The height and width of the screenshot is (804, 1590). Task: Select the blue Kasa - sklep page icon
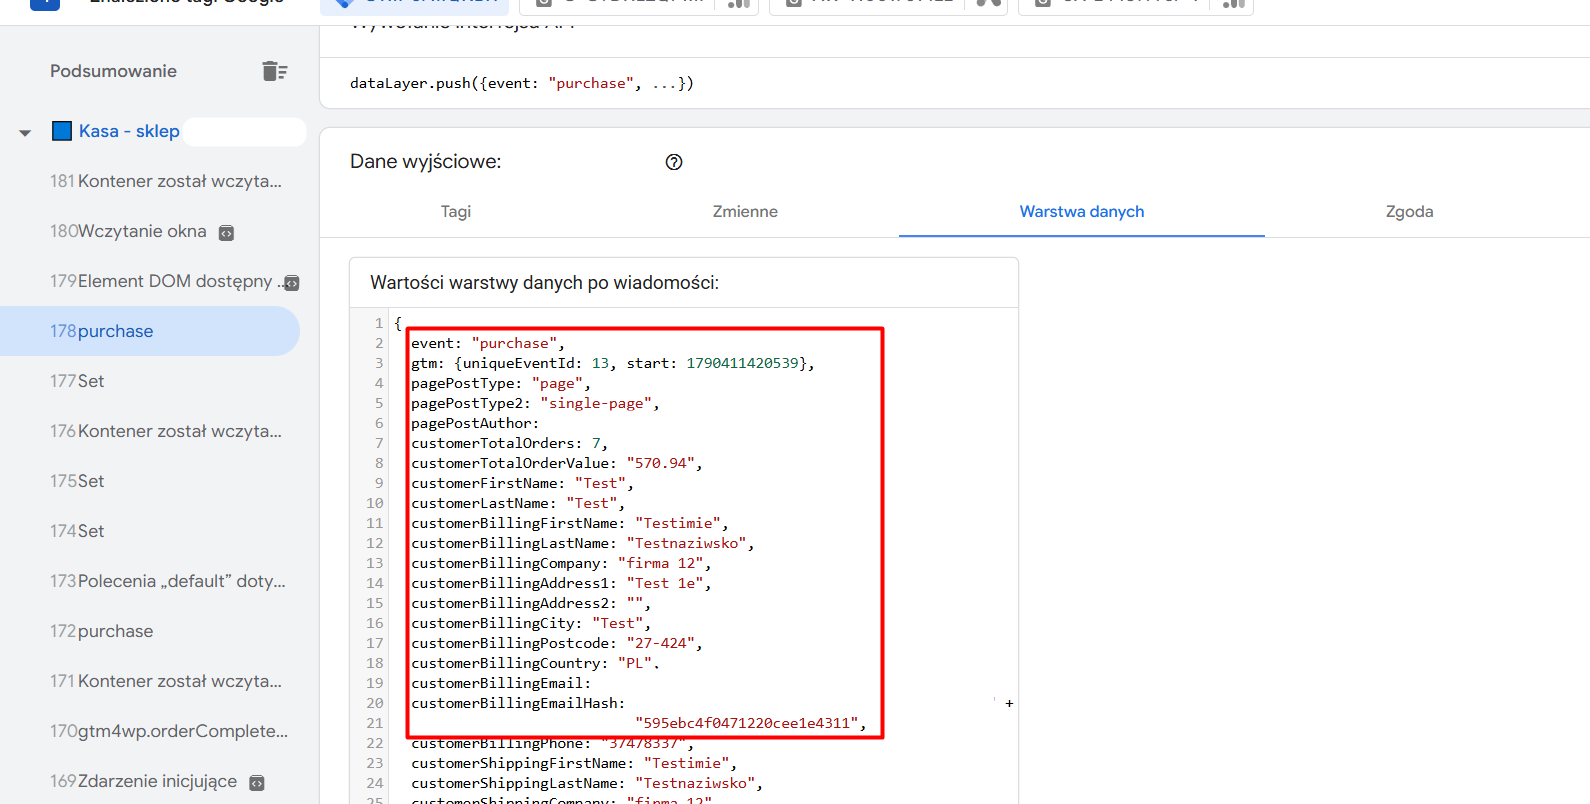(x=62, y=131)
